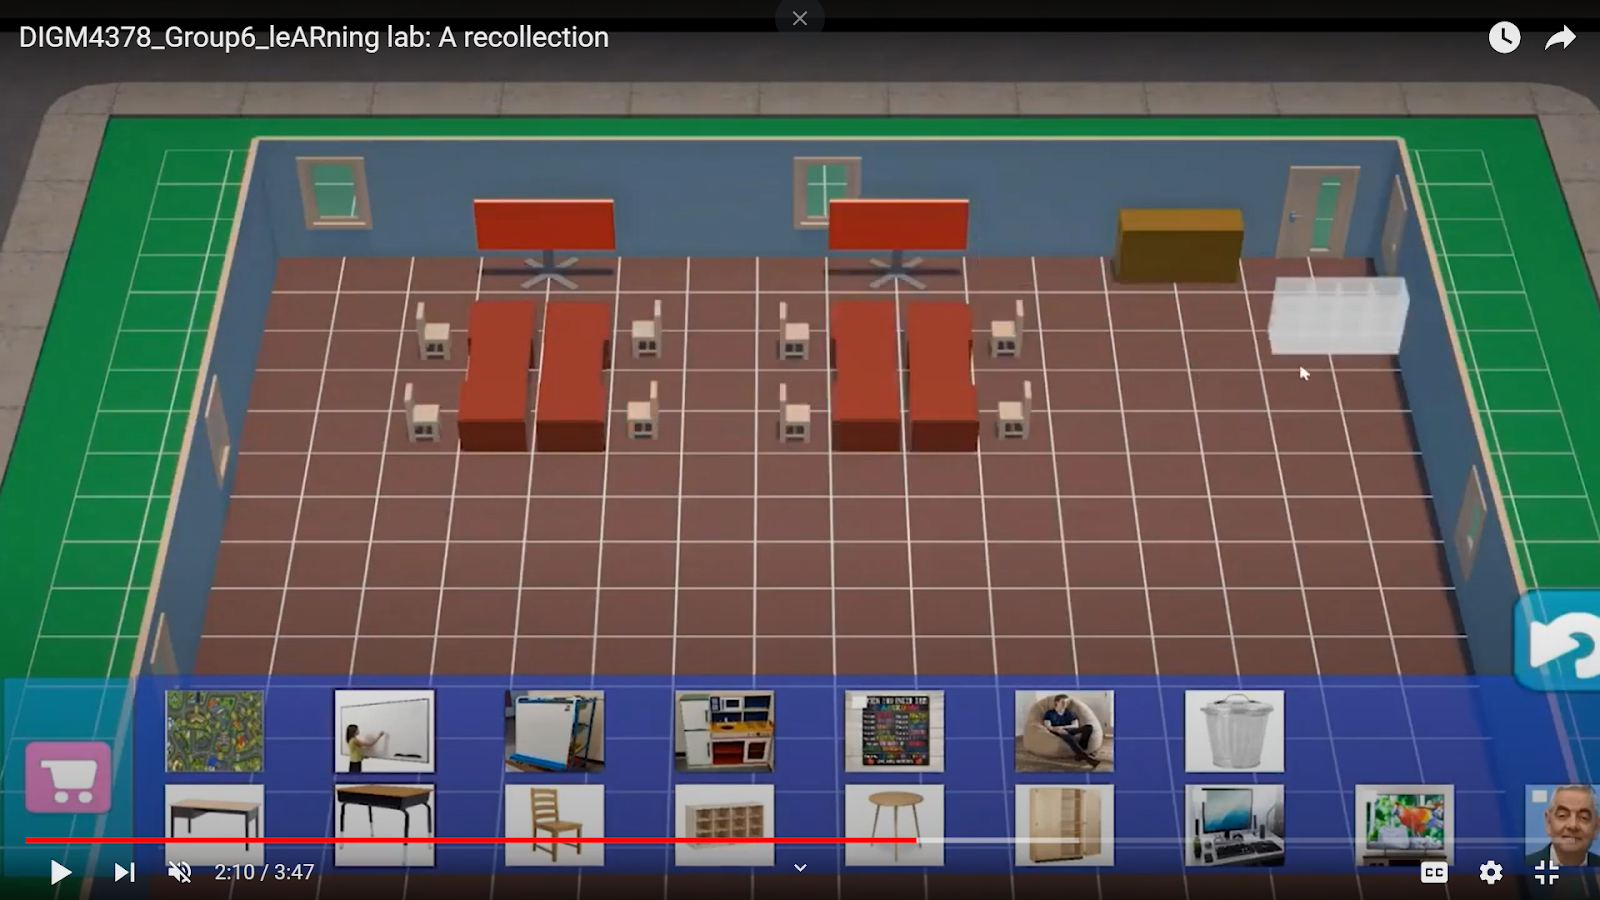1600x900 pixels.
Task: Pick the desktop computer item
Action: click(1234, 822)
